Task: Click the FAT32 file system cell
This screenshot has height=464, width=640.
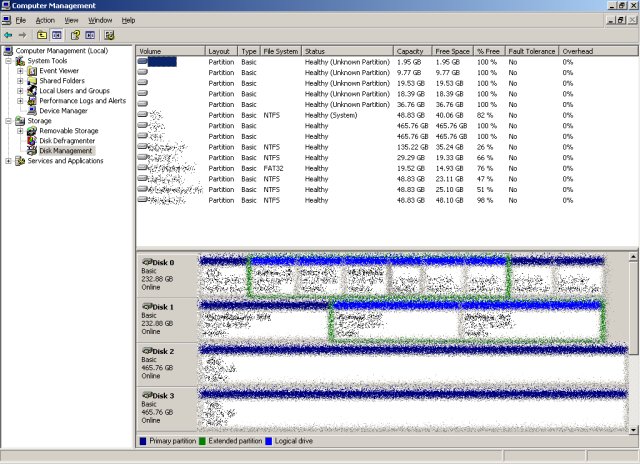Action: [x=273, y=168]
